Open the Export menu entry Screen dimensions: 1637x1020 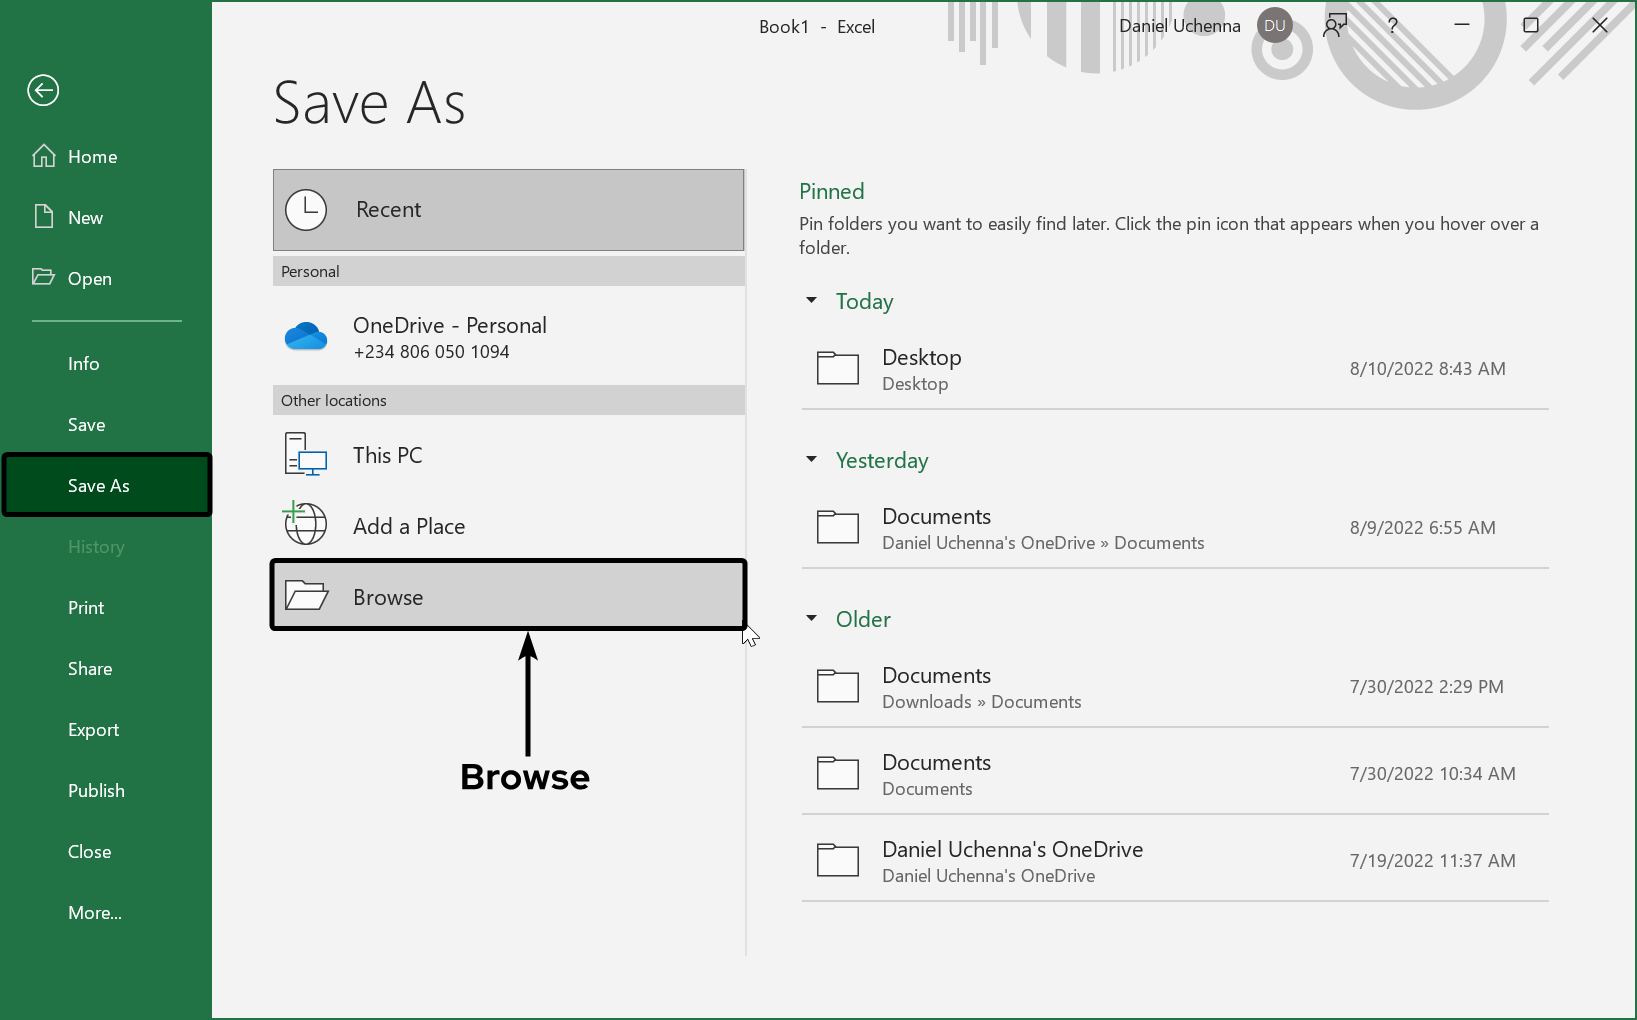[93, 729]
